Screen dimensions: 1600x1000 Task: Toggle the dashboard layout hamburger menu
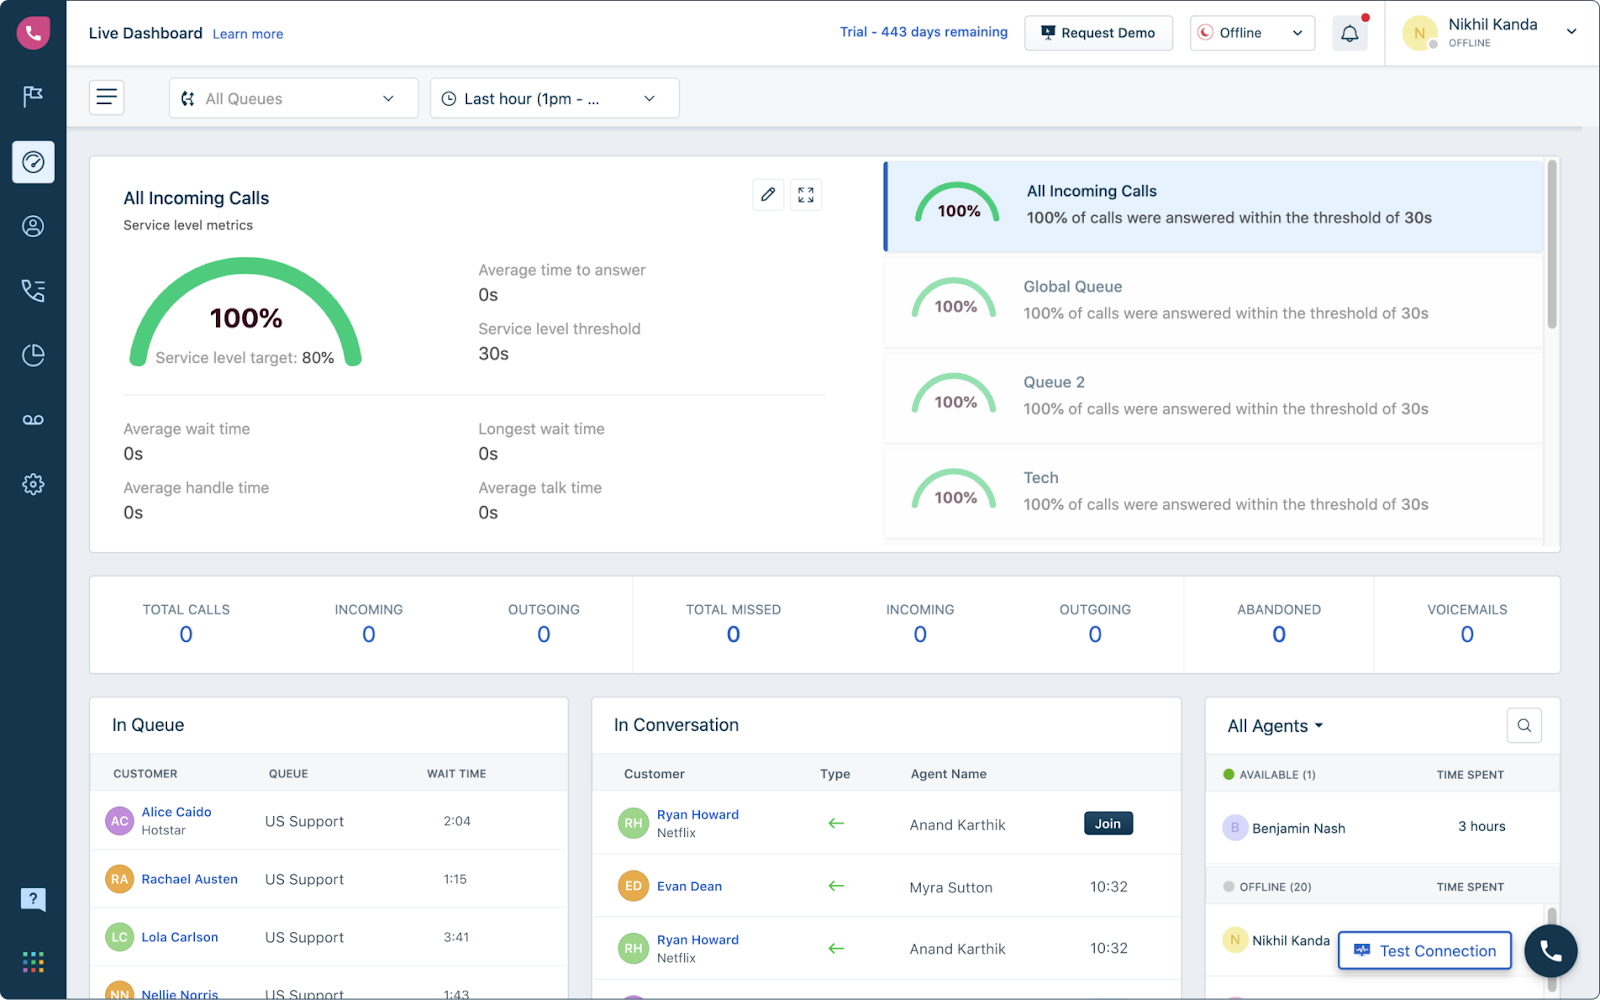(x=106, y=97)
